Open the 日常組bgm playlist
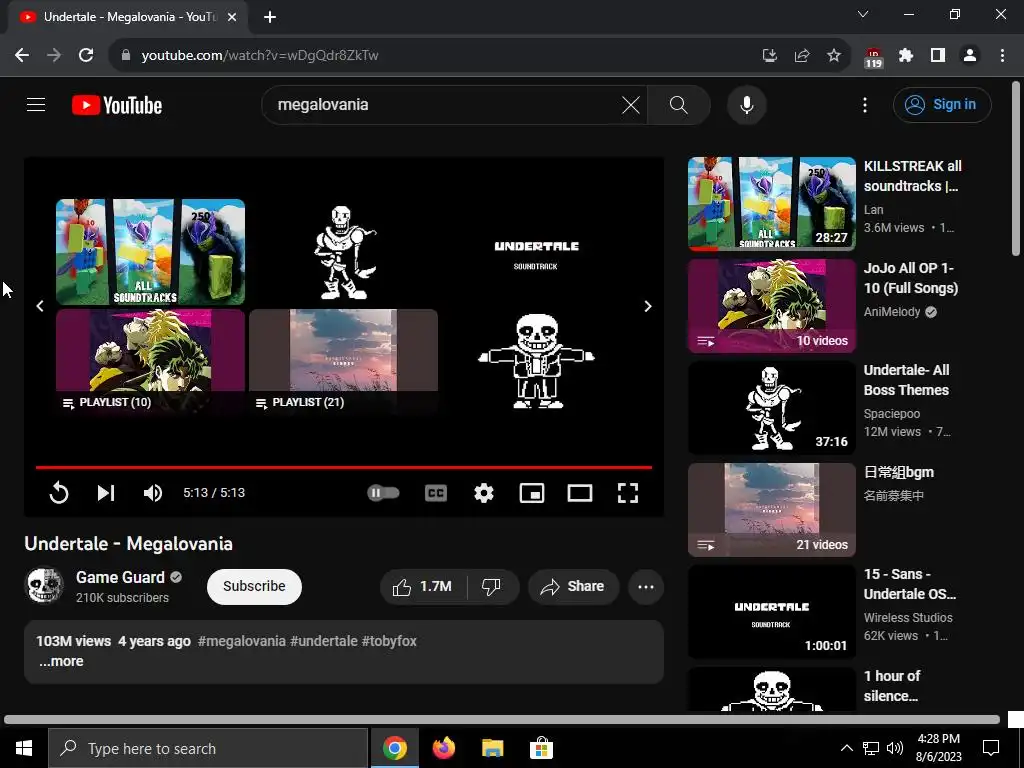The image size is (1024, 768). pyautogui.click(x=899, y=472)
